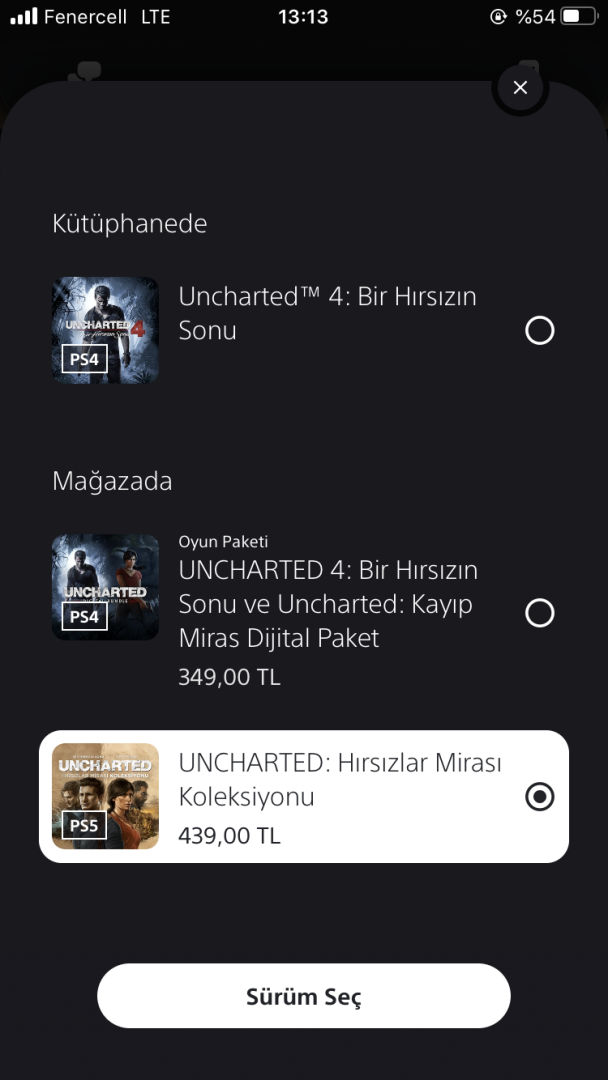Choose the UNCHARTED 4 Dijital Paket title text
Viewport: 608px width, 1080px height.
tap(327, 604)
